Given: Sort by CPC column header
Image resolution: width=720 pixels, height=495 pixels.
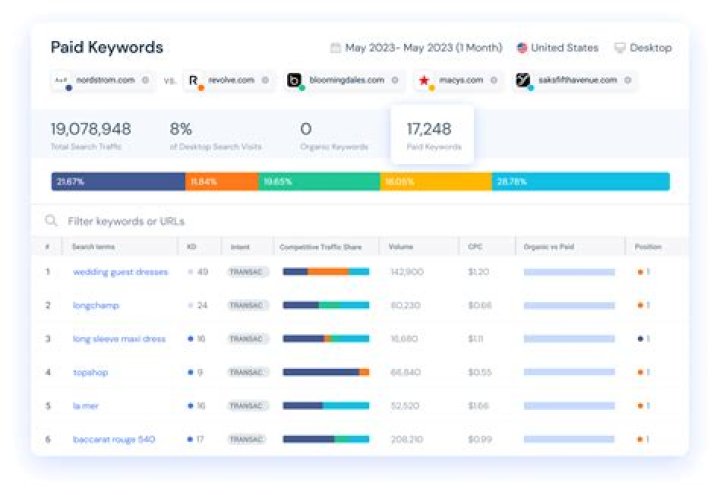Looking at the screenshot, I should [475, 247].
